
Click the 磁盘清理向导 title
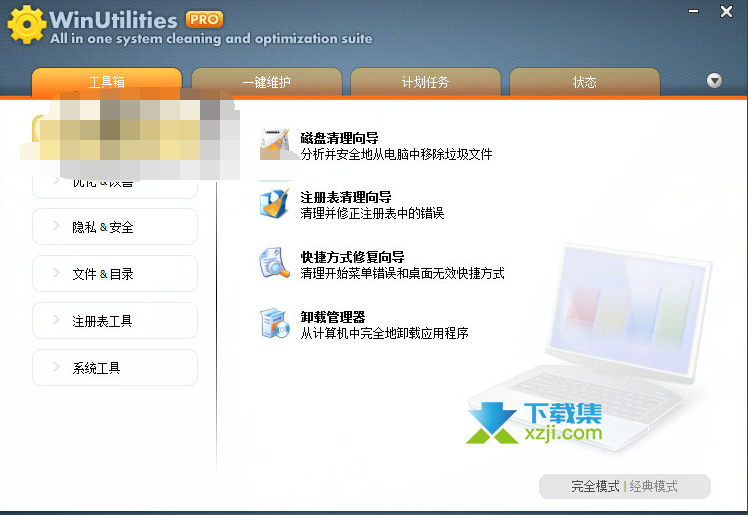[x=340, y=138]
